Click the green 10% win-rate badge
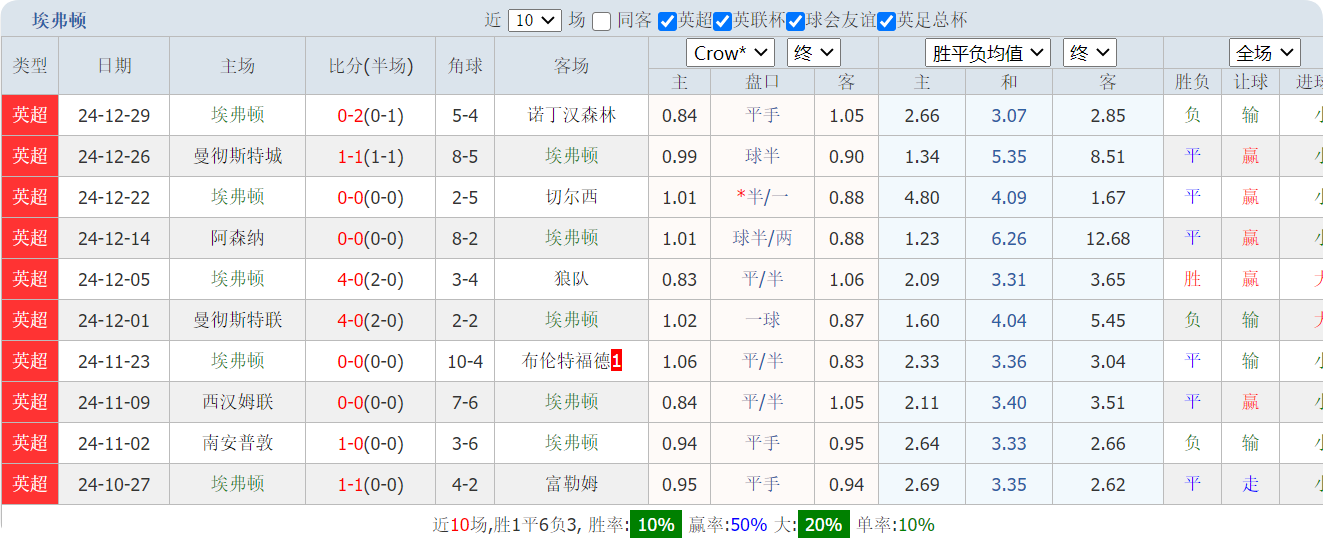The image size is (1323, 538). point(656,525)
